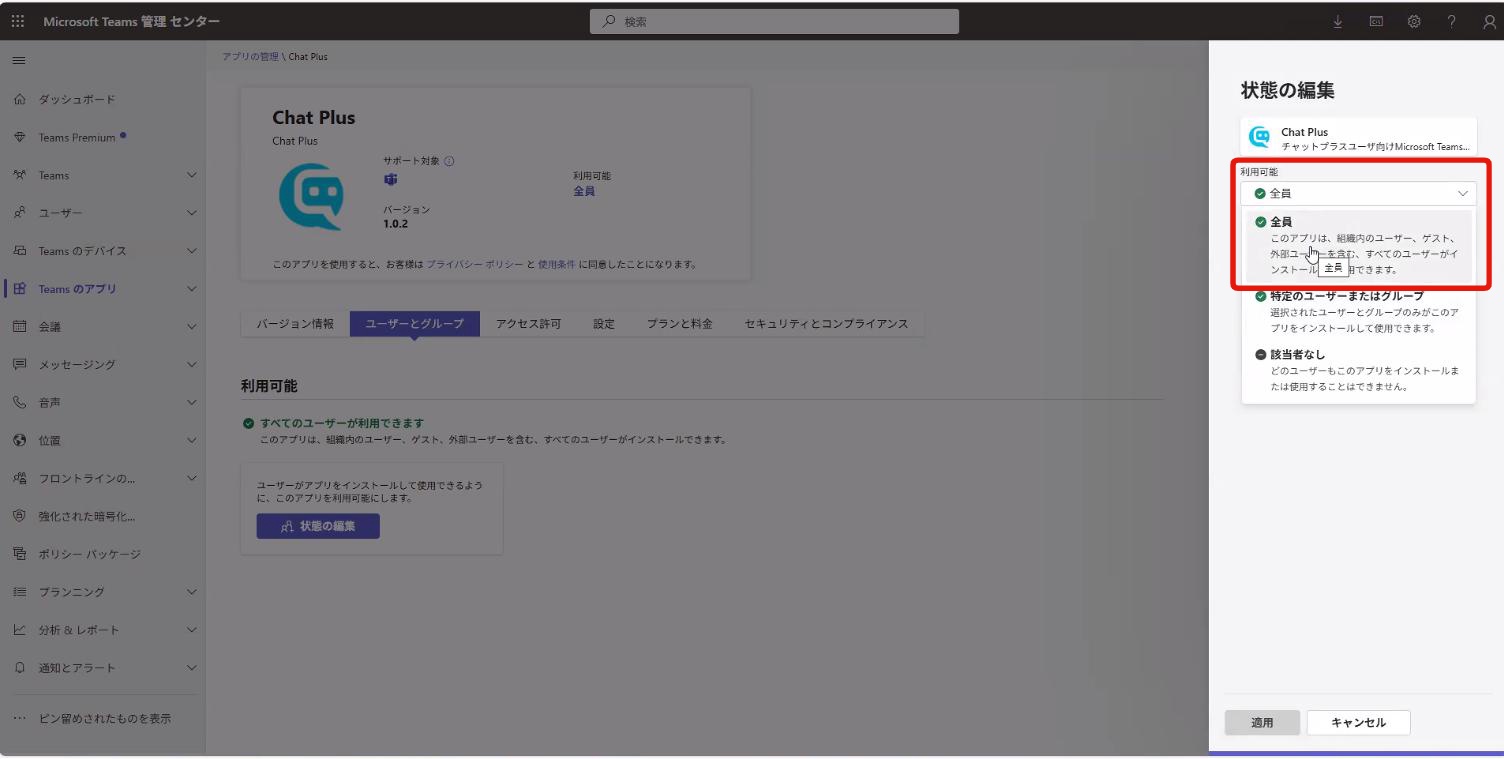Click ピン留めされたものを表示 item
The image size is (1504, 759).
click(105, 719)
